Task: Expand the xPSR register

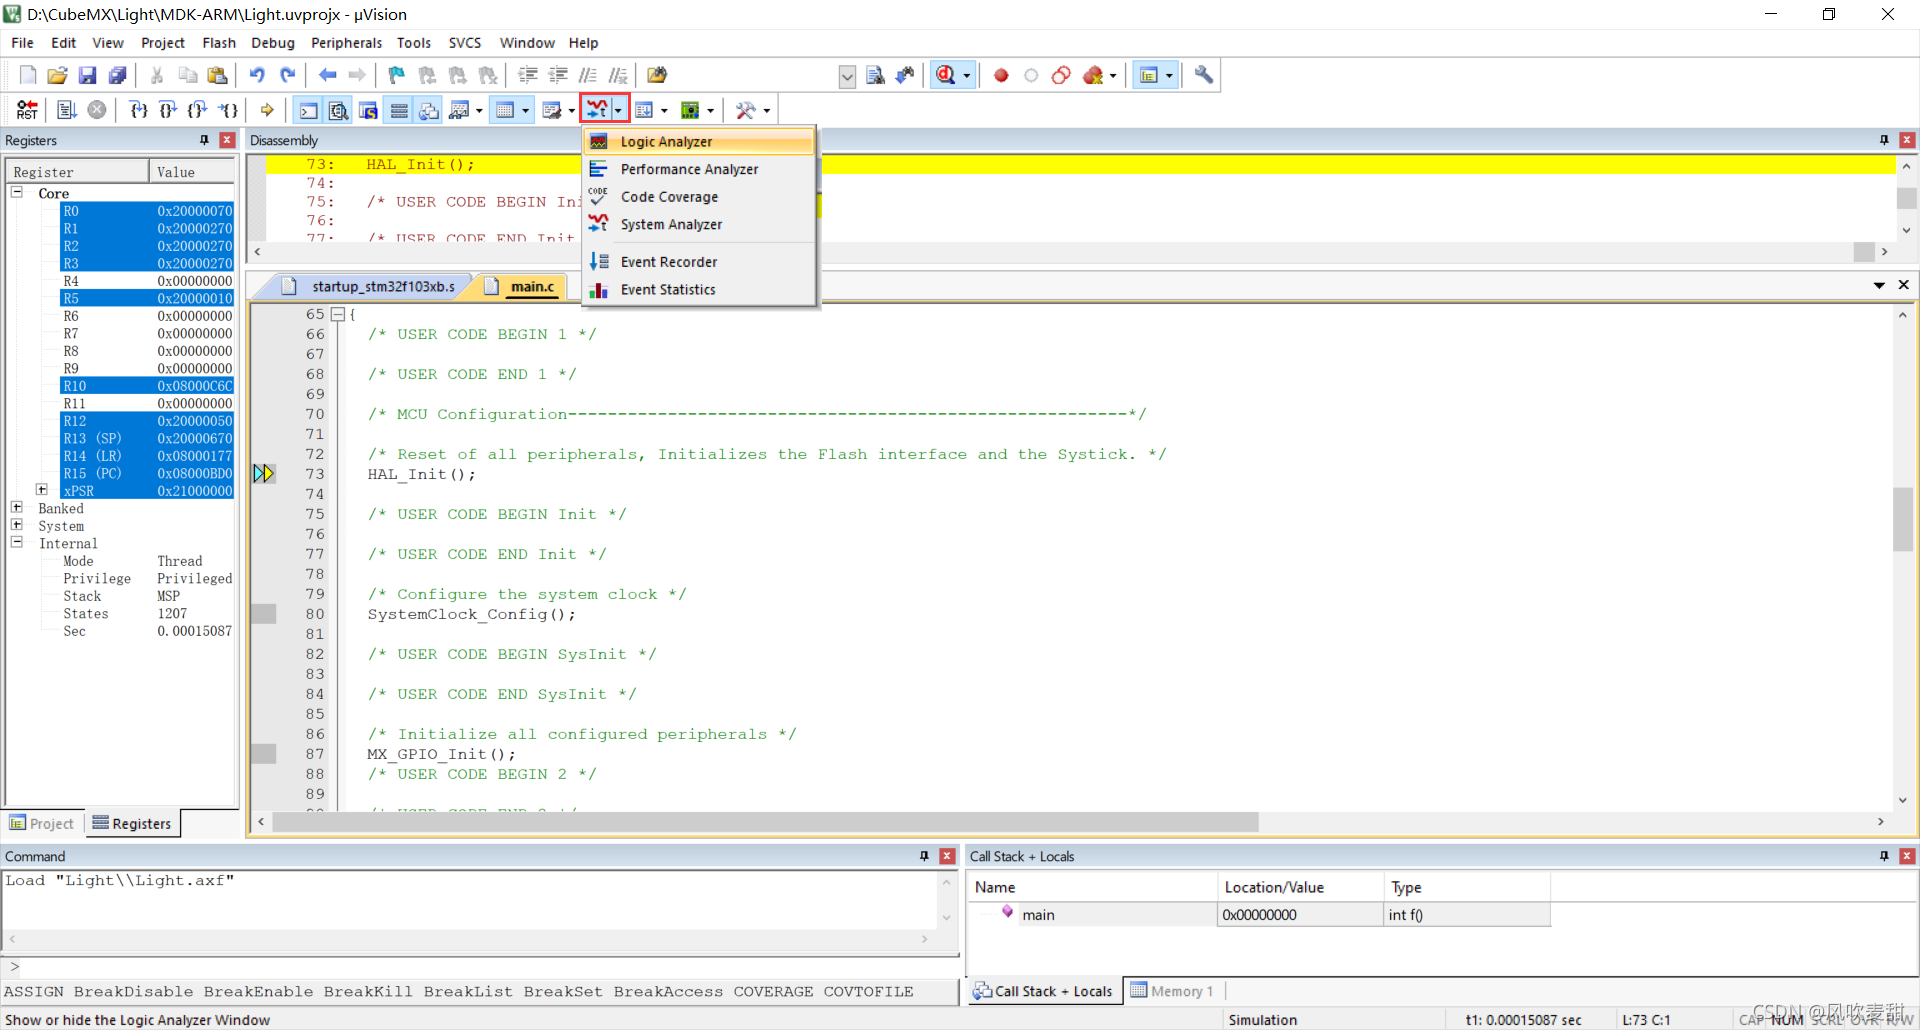Action: point(42,489)
